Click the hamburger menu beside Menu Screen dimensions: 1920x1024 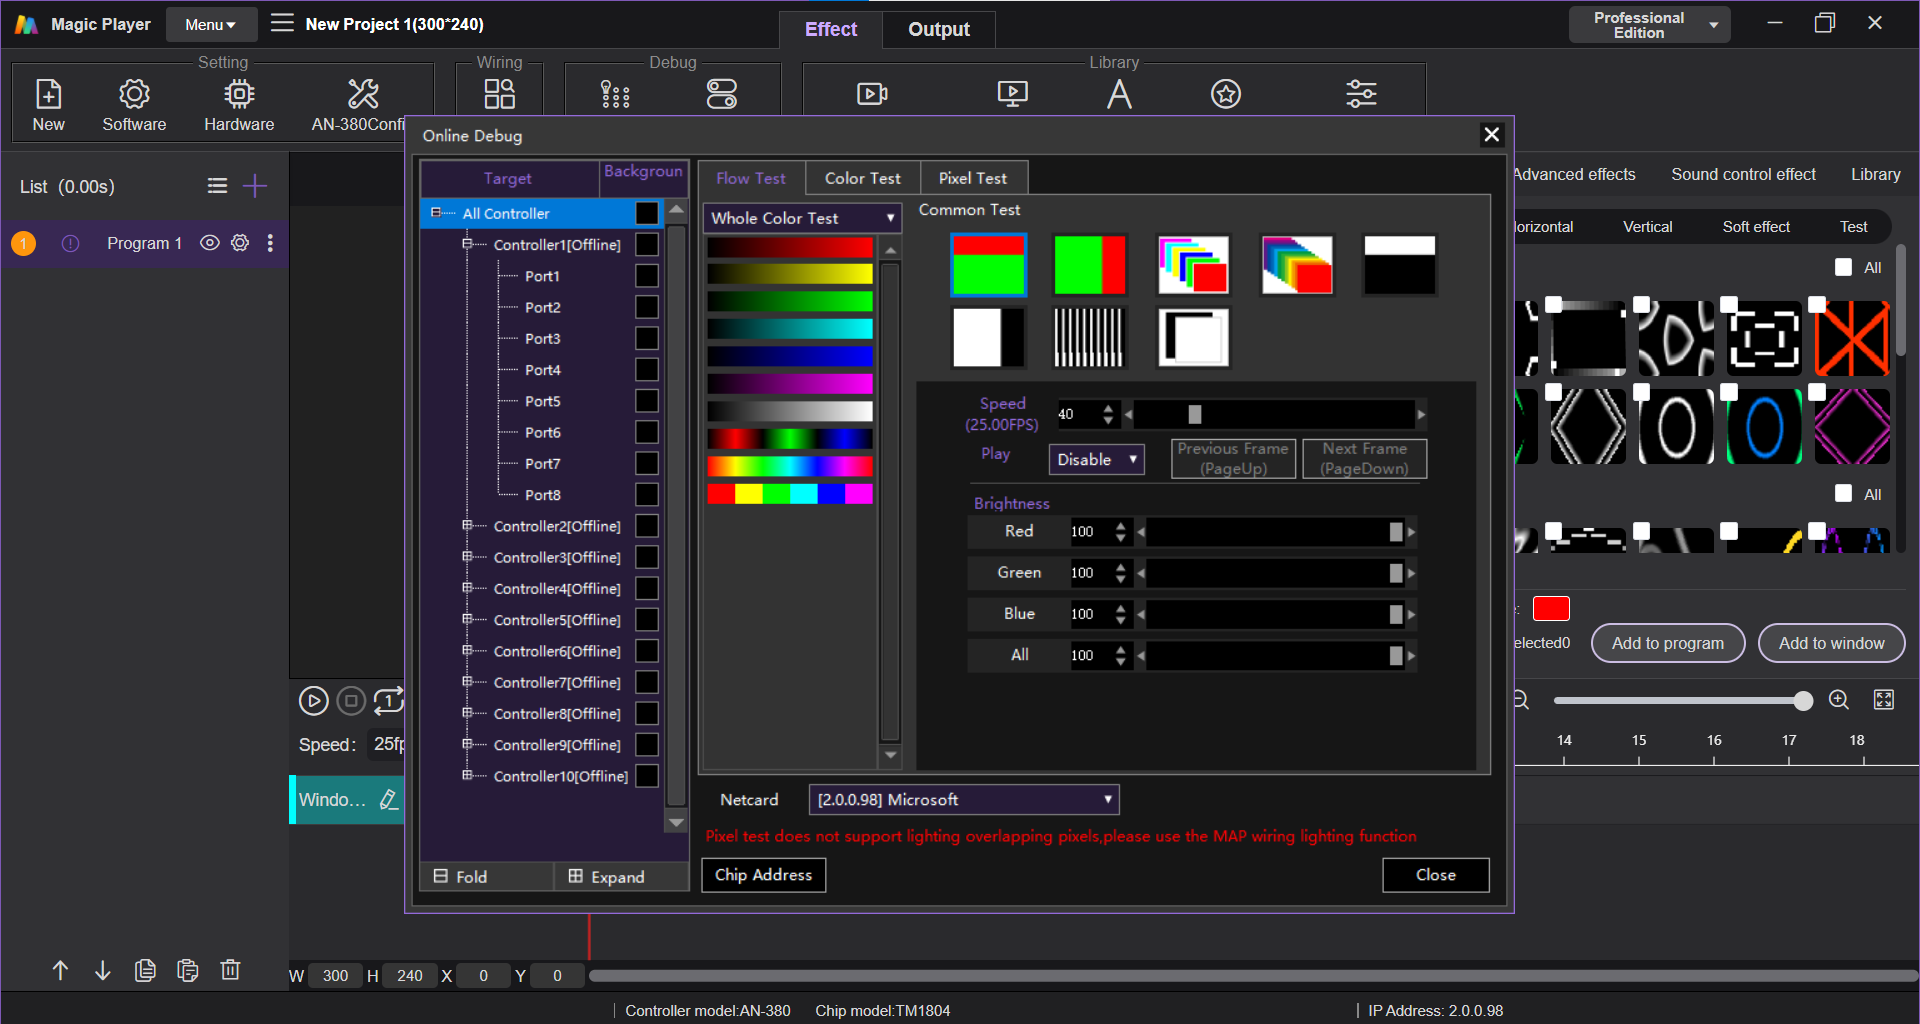282,23
